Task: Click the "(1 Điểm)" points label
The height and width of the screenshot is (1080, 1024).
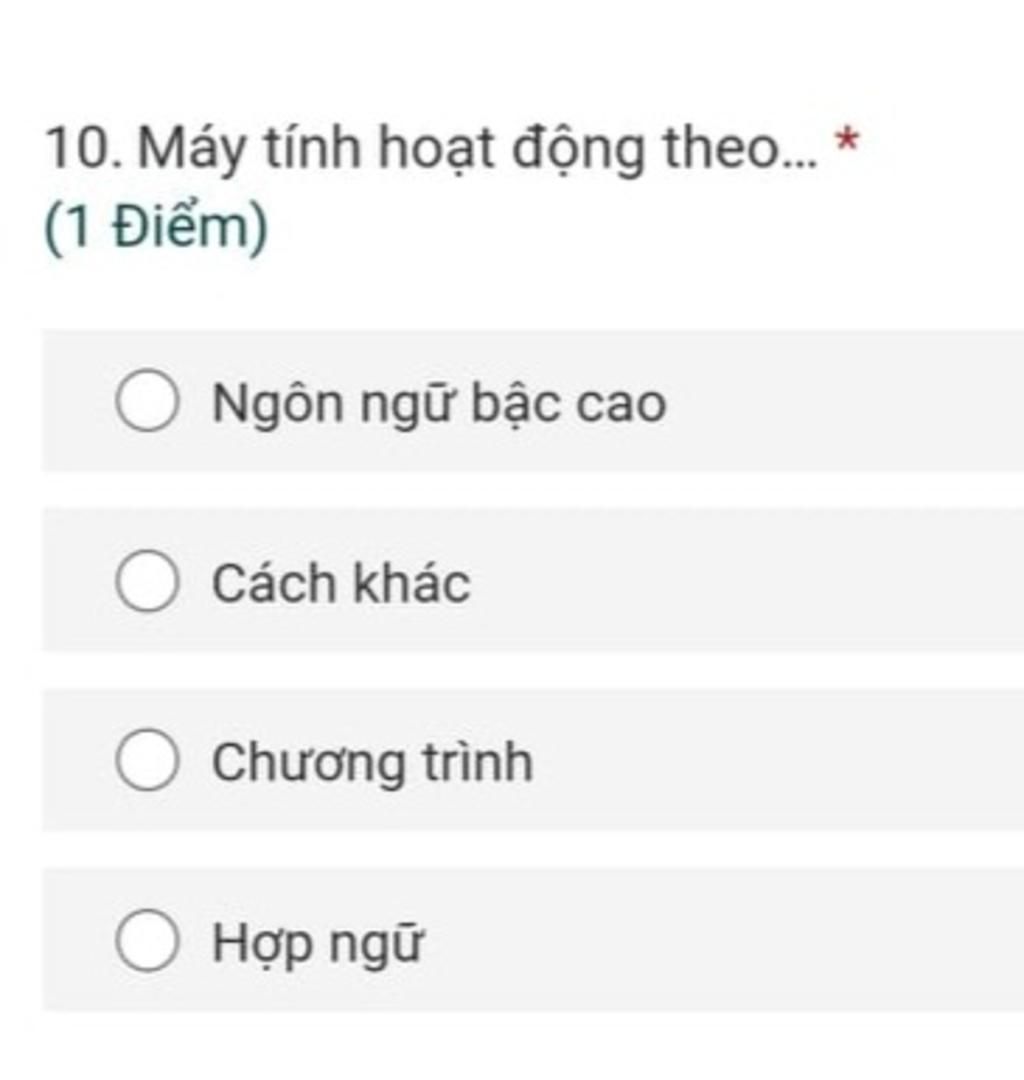Action: click(156, 228)
